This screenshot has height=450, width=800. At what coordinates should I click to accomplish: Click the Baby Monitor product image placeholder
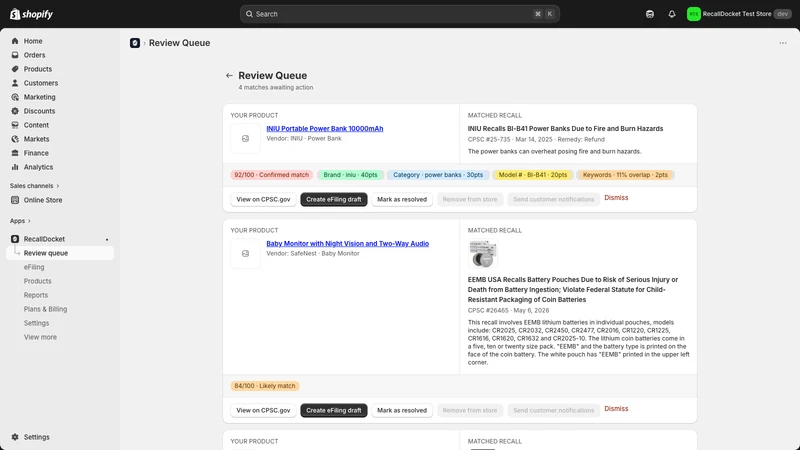(x=245, y=254)
